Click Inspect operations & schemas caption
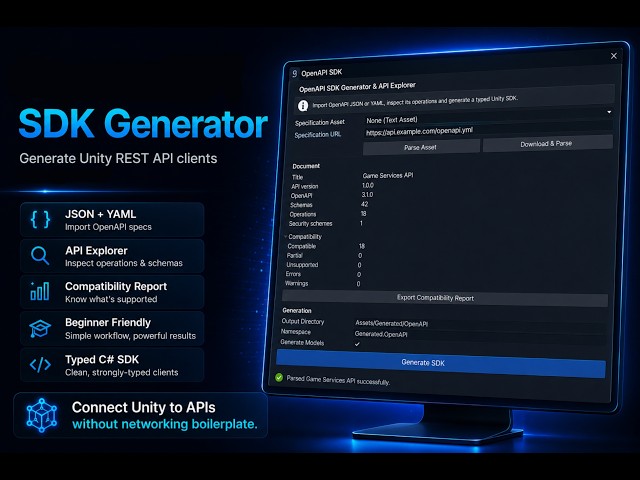The width and height of the screenshot is (640, 480). click(x=124, y=263)
